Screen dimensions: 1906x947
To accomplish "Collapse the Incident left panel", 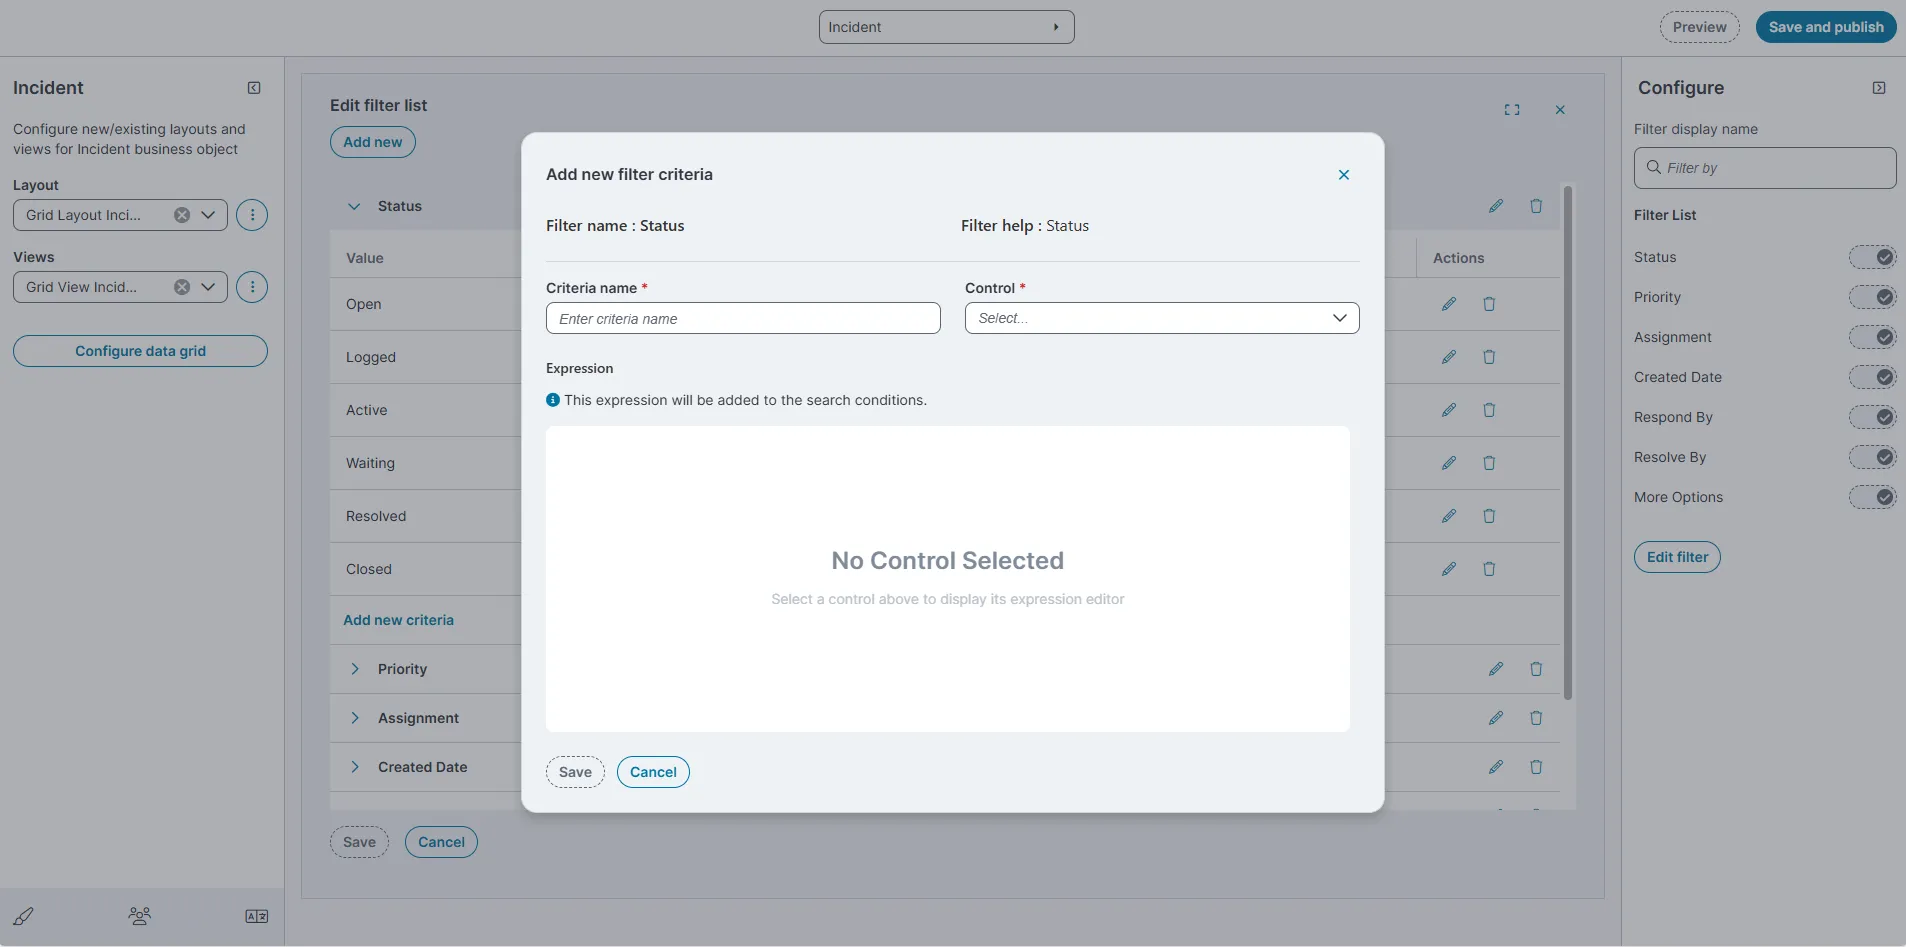I will pos(254,88).
